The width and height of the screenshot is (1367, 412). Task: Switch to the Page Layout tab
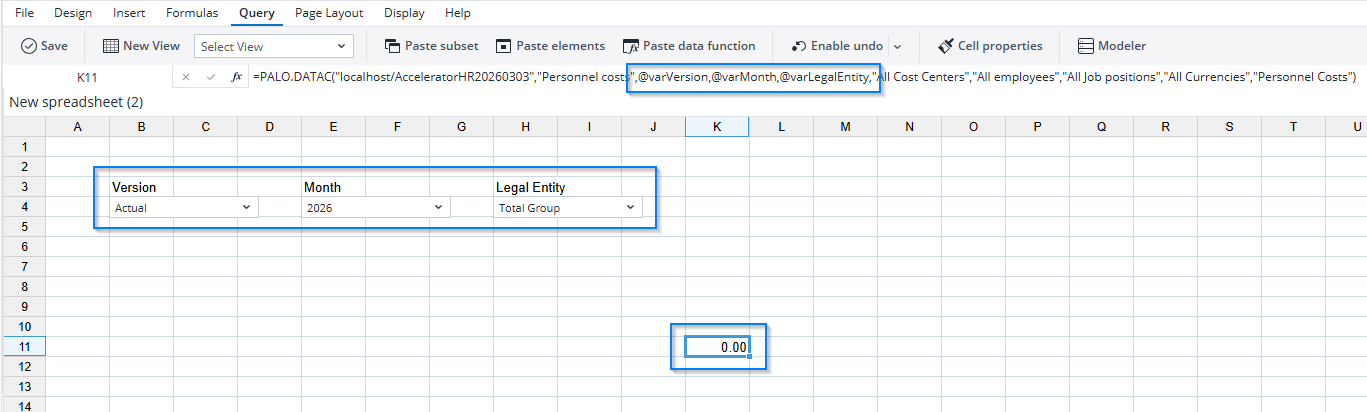click(x=329, y=13)
